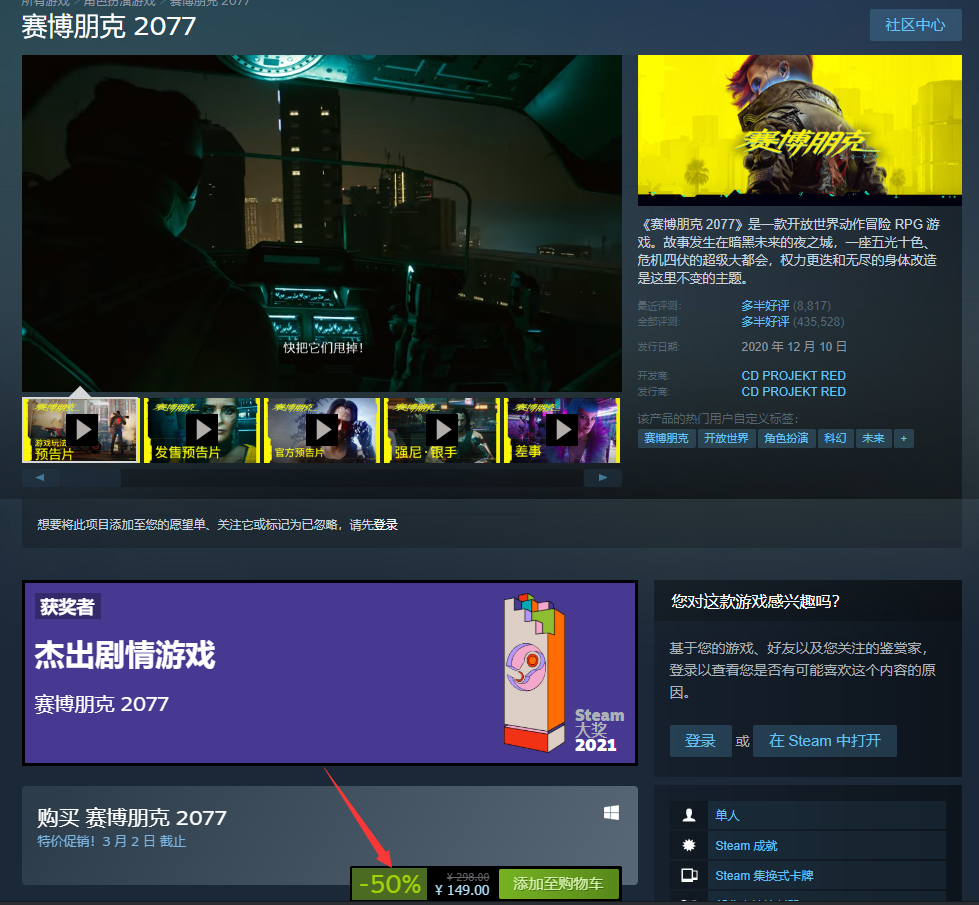Click the 登录 login button in sidebar

(x=700, y=741)
